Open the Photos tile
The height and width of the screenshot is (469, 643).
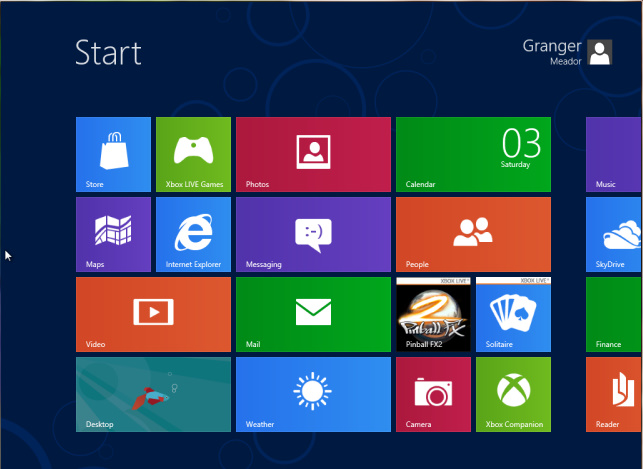click(x=313, y=154)
